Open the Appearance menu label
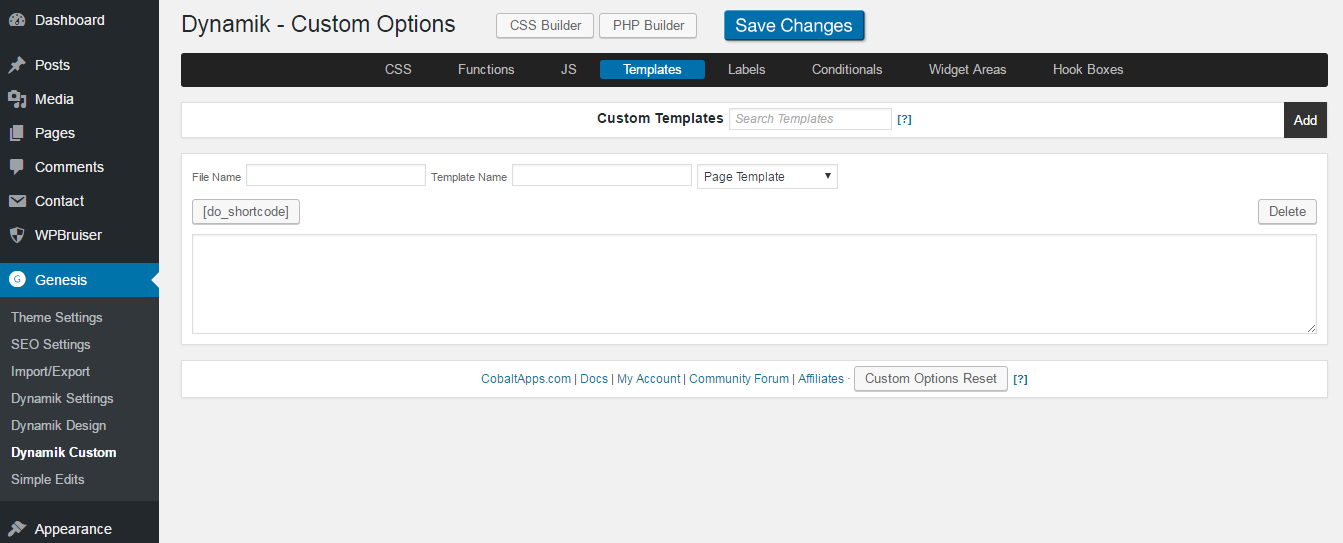The height and width of the screenshot is (543, 1343). pos(73,529)
